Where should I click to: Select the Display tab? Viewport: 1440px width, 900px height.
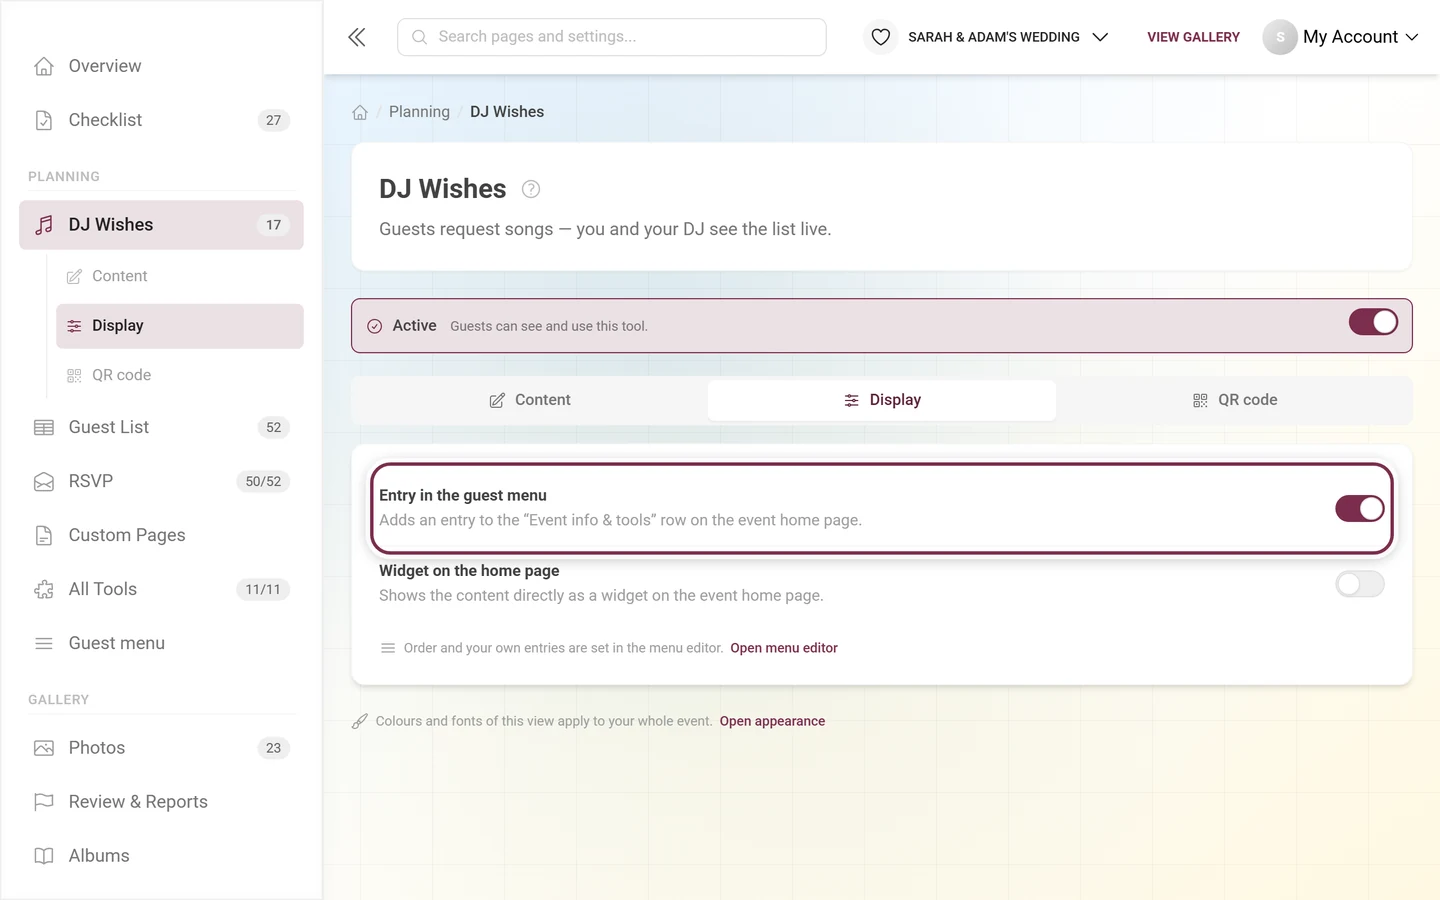(882, 400)
